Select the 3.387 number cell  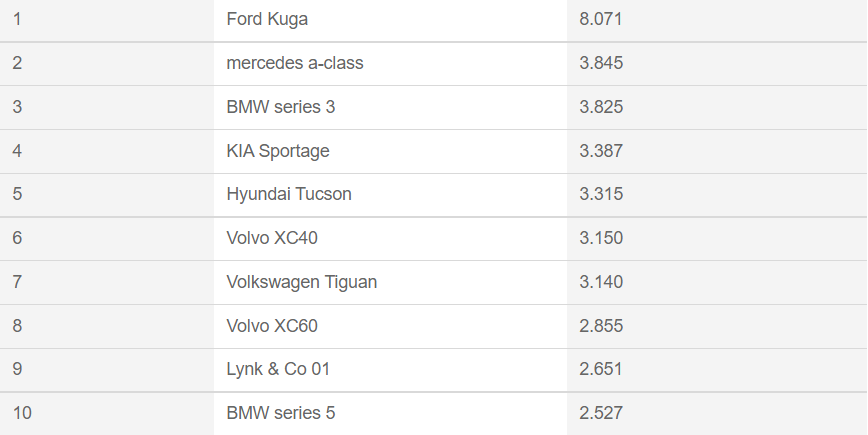pos(601,151)
